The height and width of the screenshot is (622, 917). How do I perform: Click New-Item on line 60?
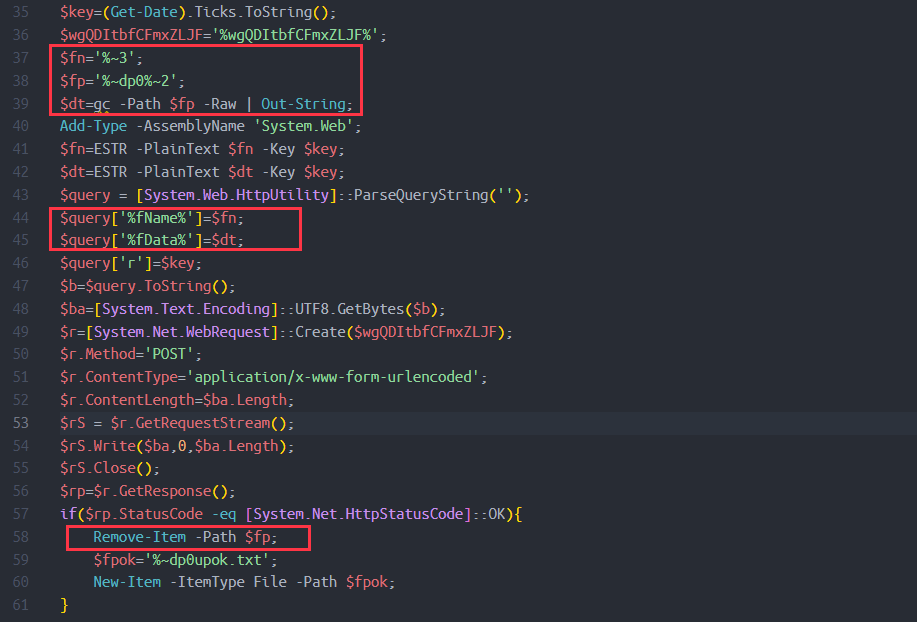[x=127, y=582]
